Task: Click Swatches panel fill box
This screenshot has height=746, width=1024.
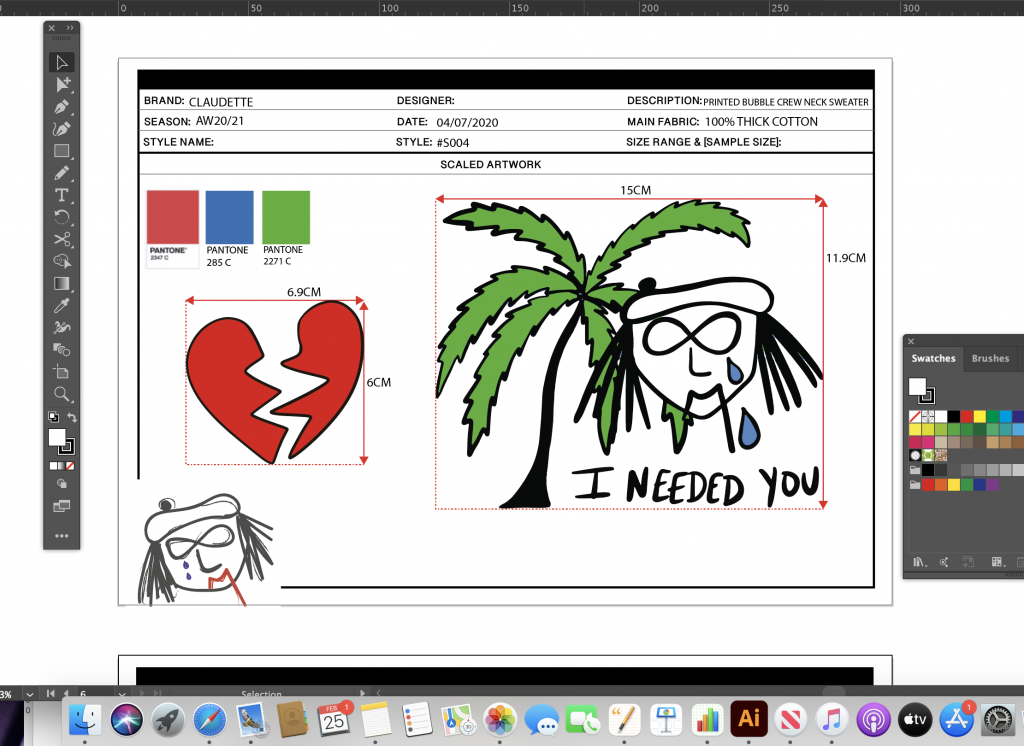Action: [x=917, y=386]
